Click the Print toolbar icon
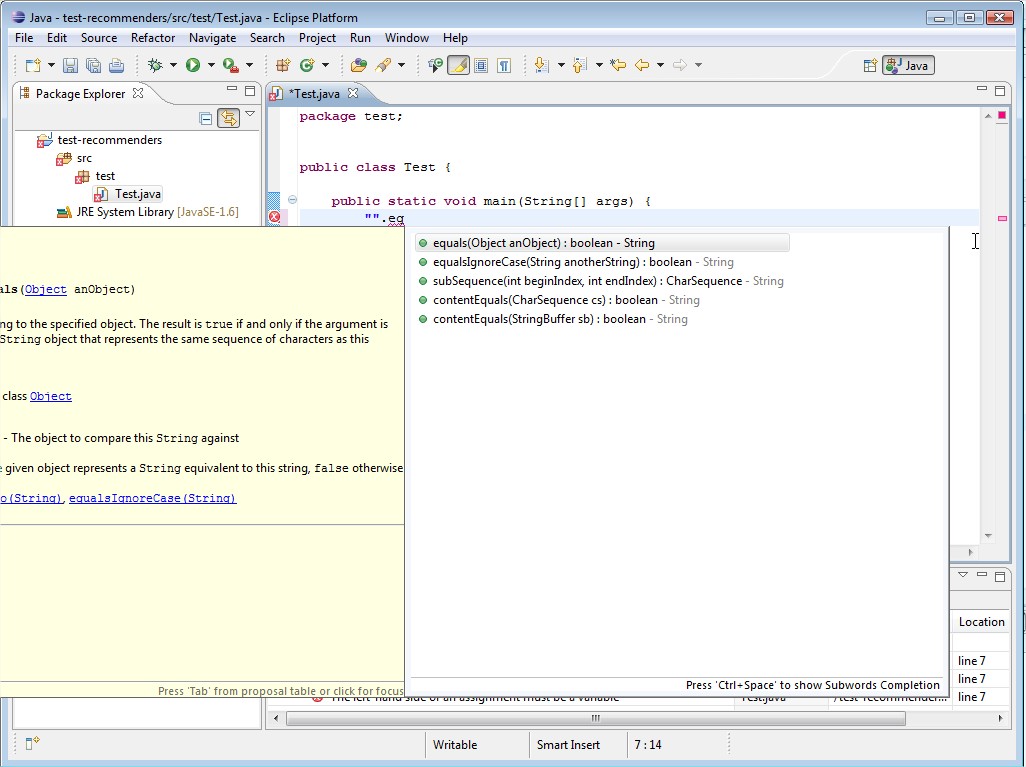 116,65
